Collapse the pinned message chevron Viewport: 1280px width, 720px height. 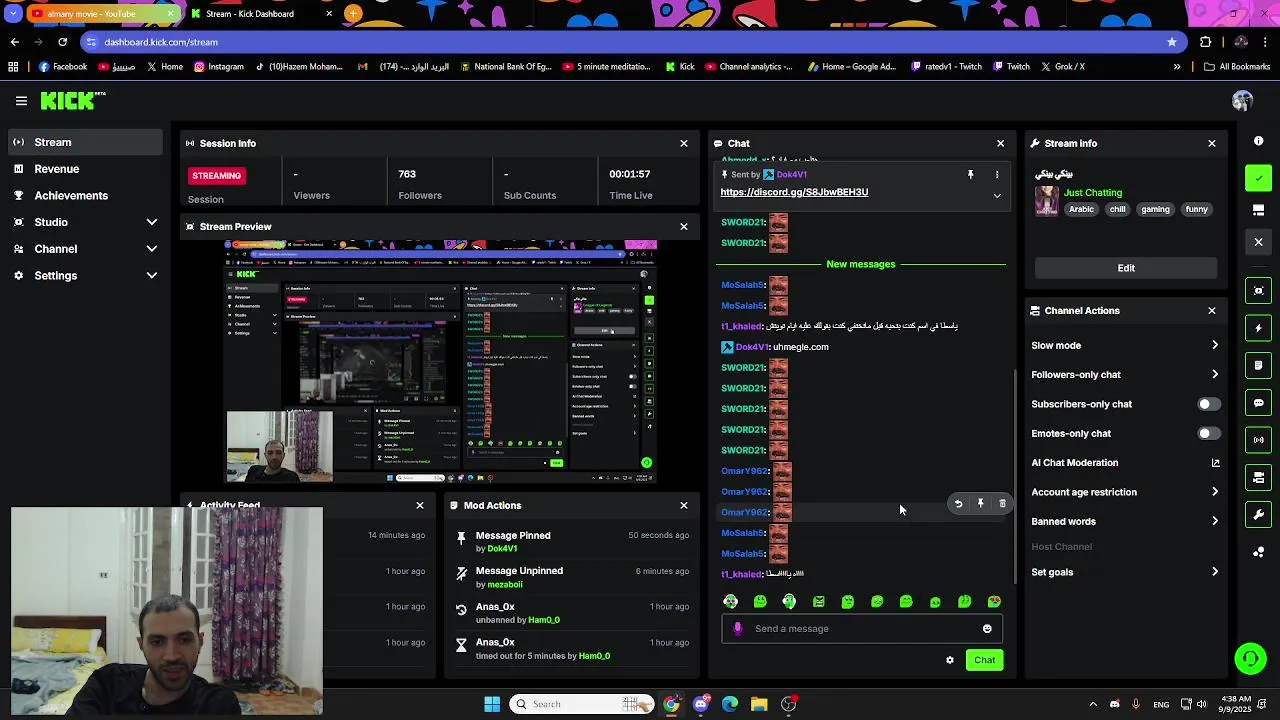click(x=996, y=196)
